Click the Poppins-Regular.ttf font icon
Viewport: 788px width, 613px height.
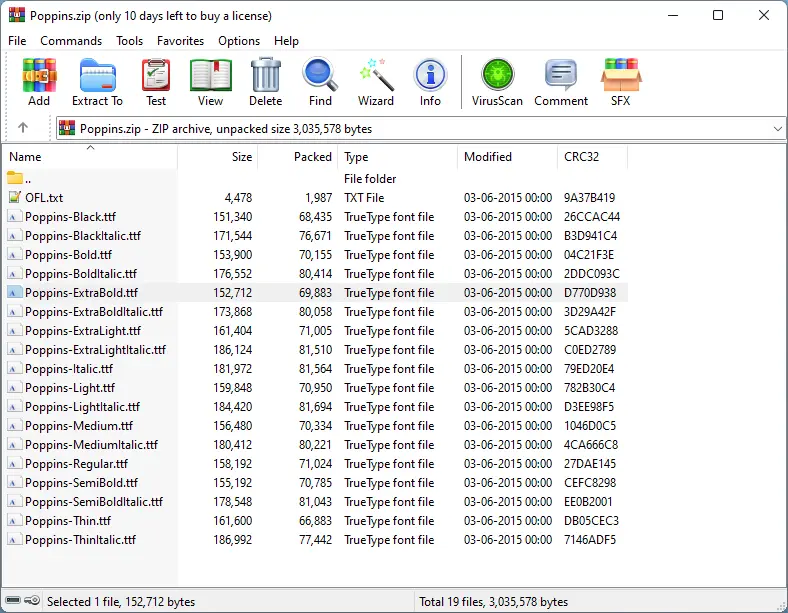(15, 464)
